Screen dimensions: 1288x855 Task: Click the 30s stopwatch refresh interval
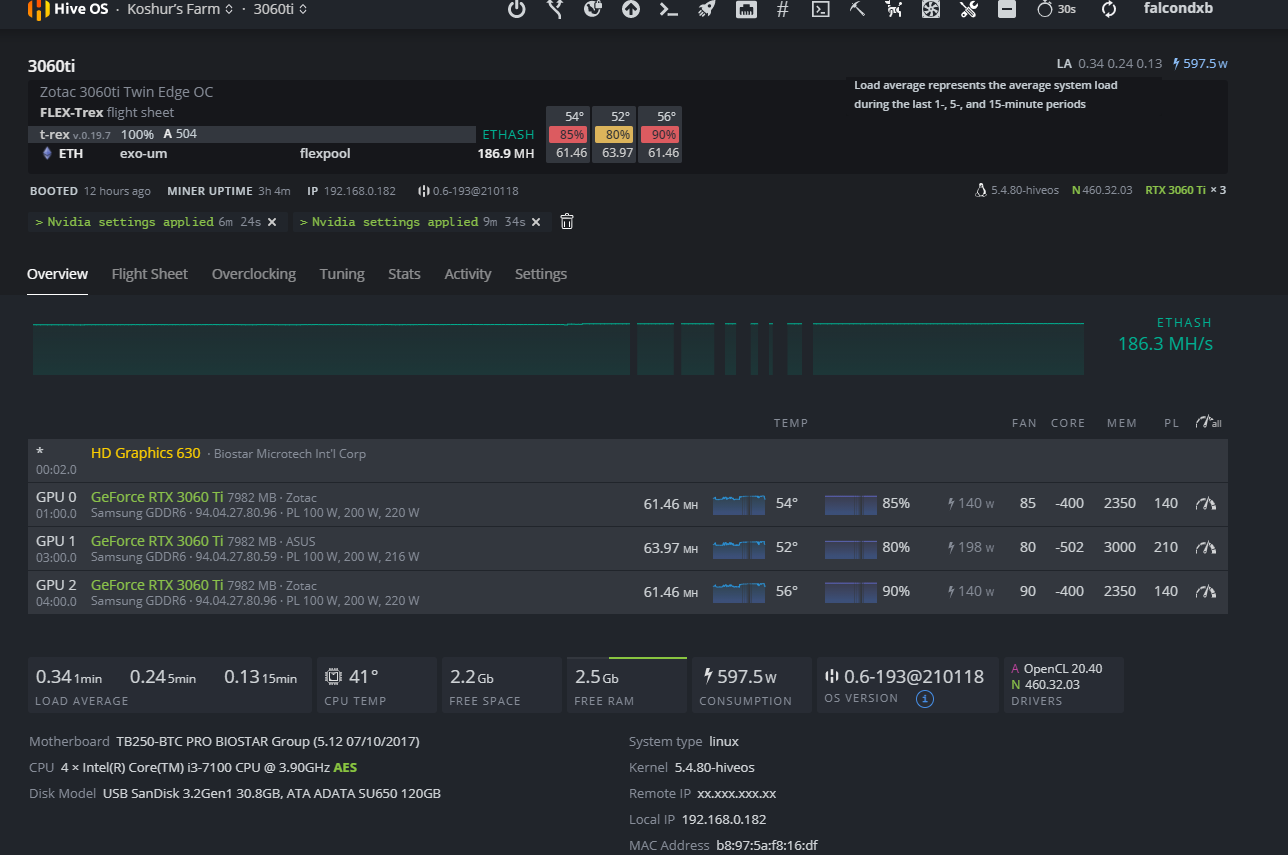coord(1056,9)
